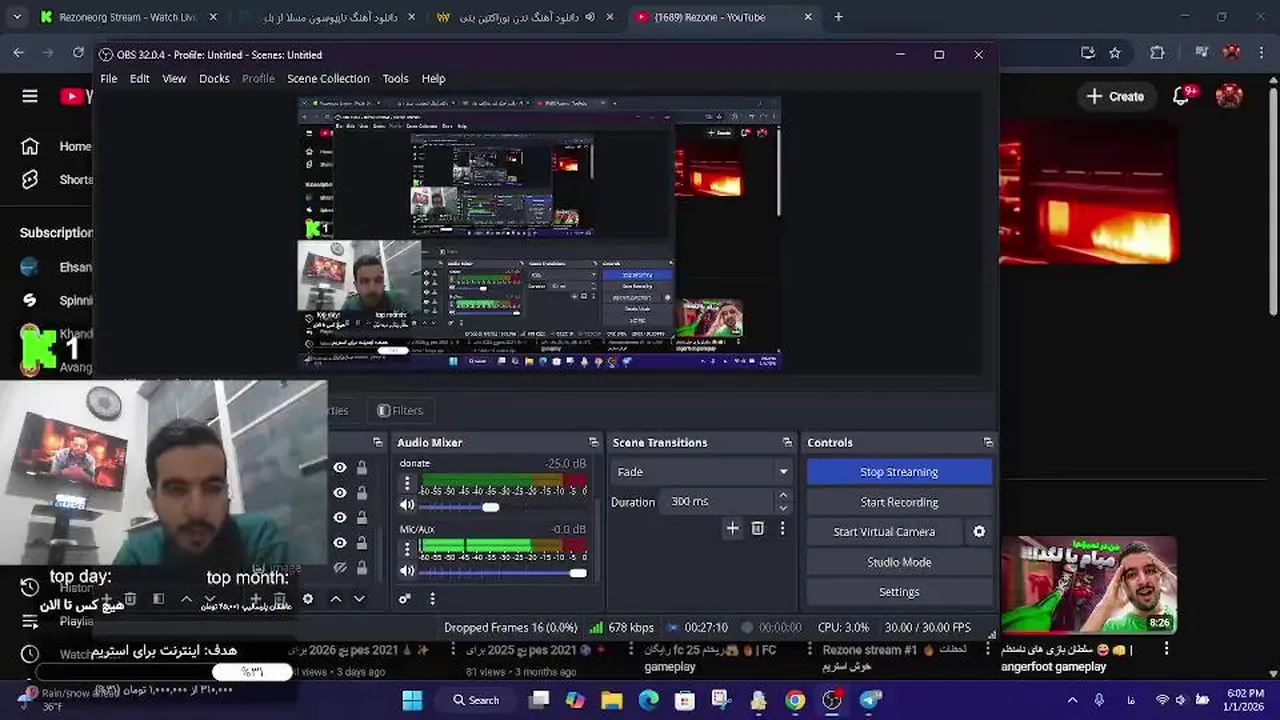The width and height of the screenshot is (1280, 720).
Task: Show the hidden fifth source
Action: point(340,568)
